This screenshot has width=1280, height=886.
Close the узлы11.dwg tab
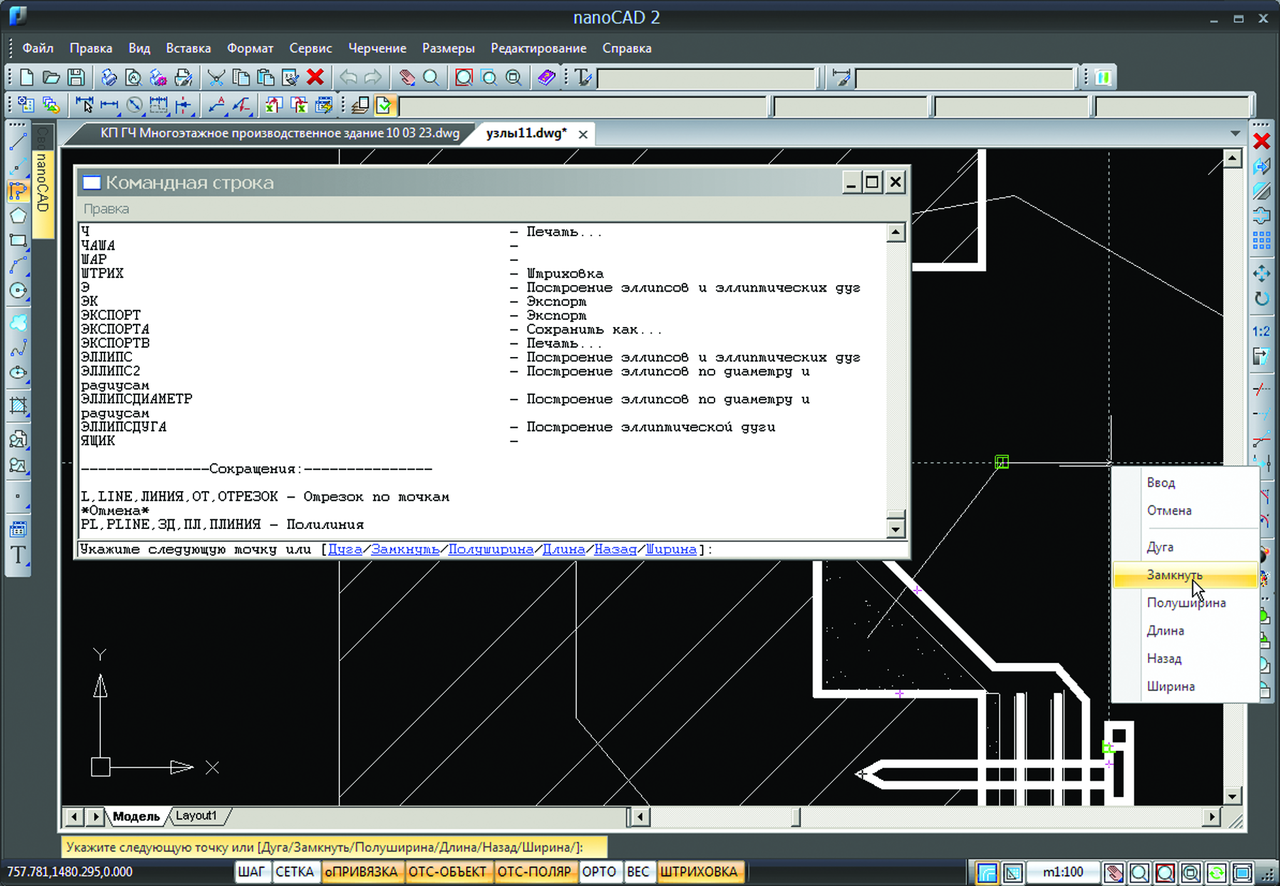pyautogui.click(x=584, y=134)
